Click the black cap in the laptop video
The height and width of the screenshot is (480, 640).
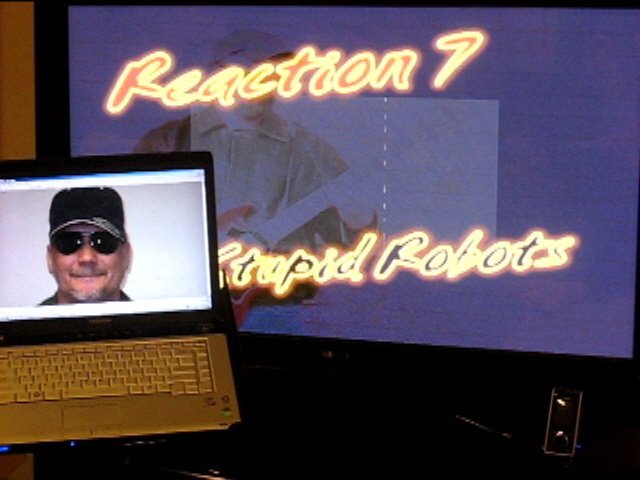click(87, 208)
